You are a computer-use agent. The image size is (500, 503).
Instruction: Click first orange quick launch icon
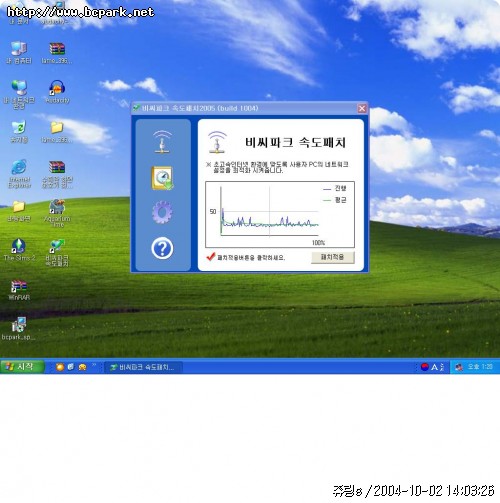(x=60, y=367)
